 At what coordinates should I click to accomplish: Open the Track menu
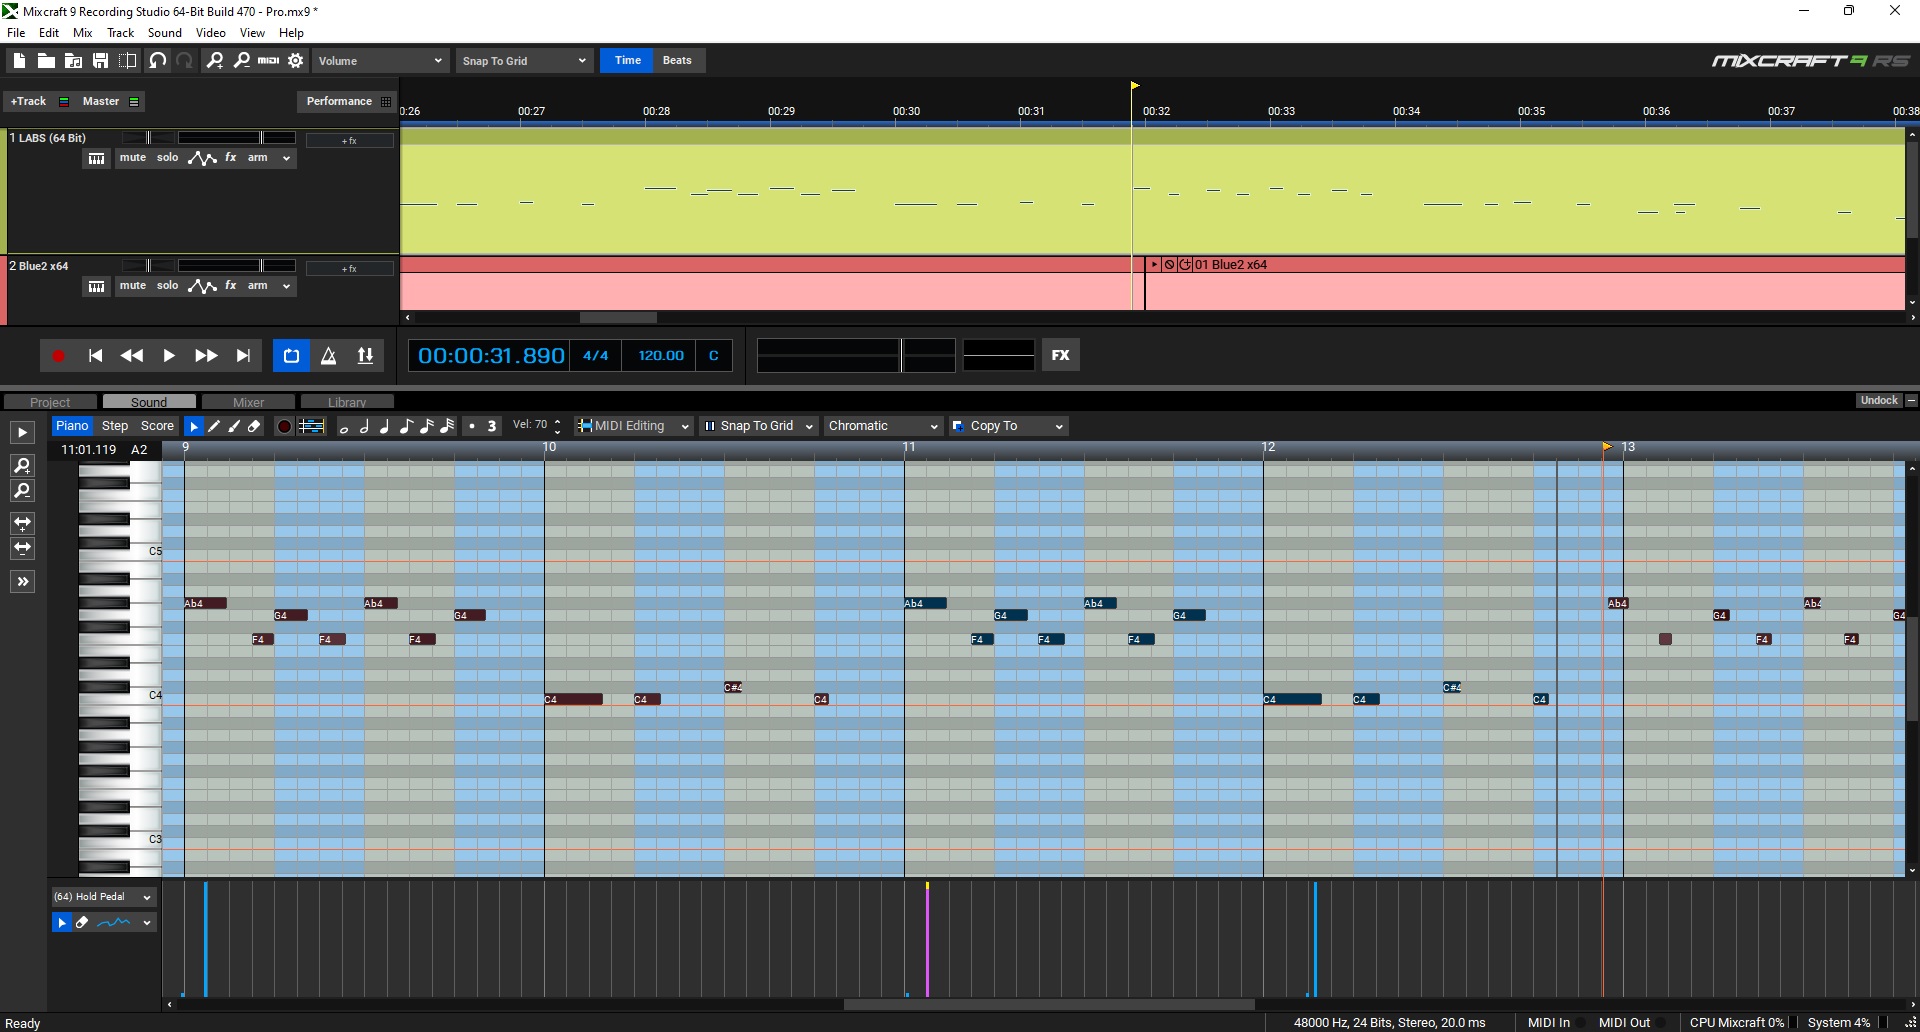point(121,33)
